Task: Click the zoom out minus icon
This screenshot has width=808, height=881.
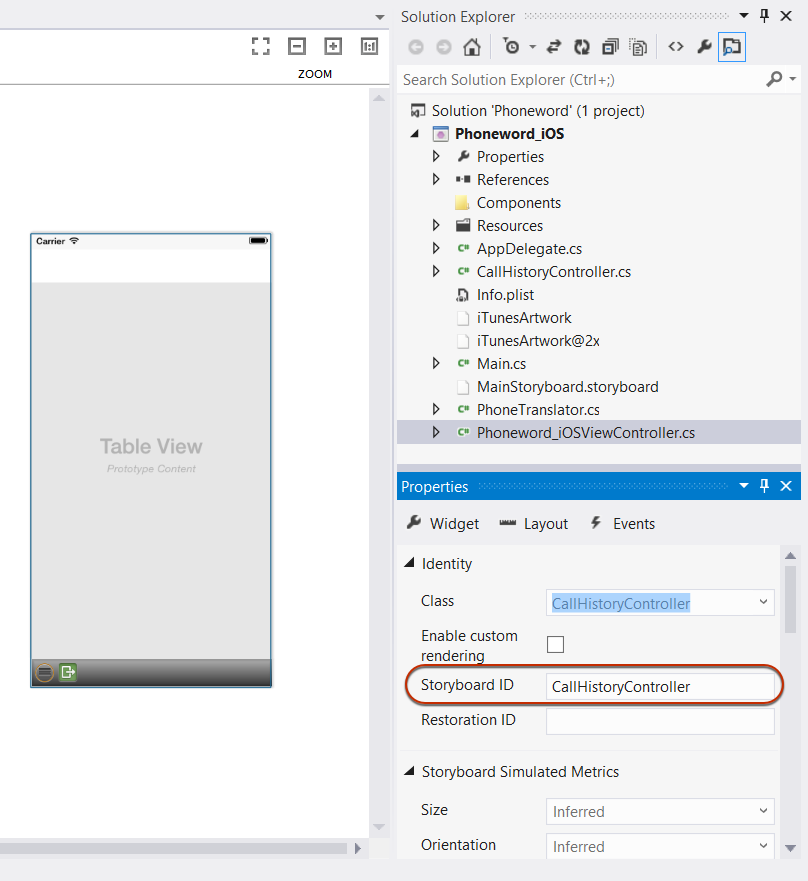Action: [x=297, y=46]
